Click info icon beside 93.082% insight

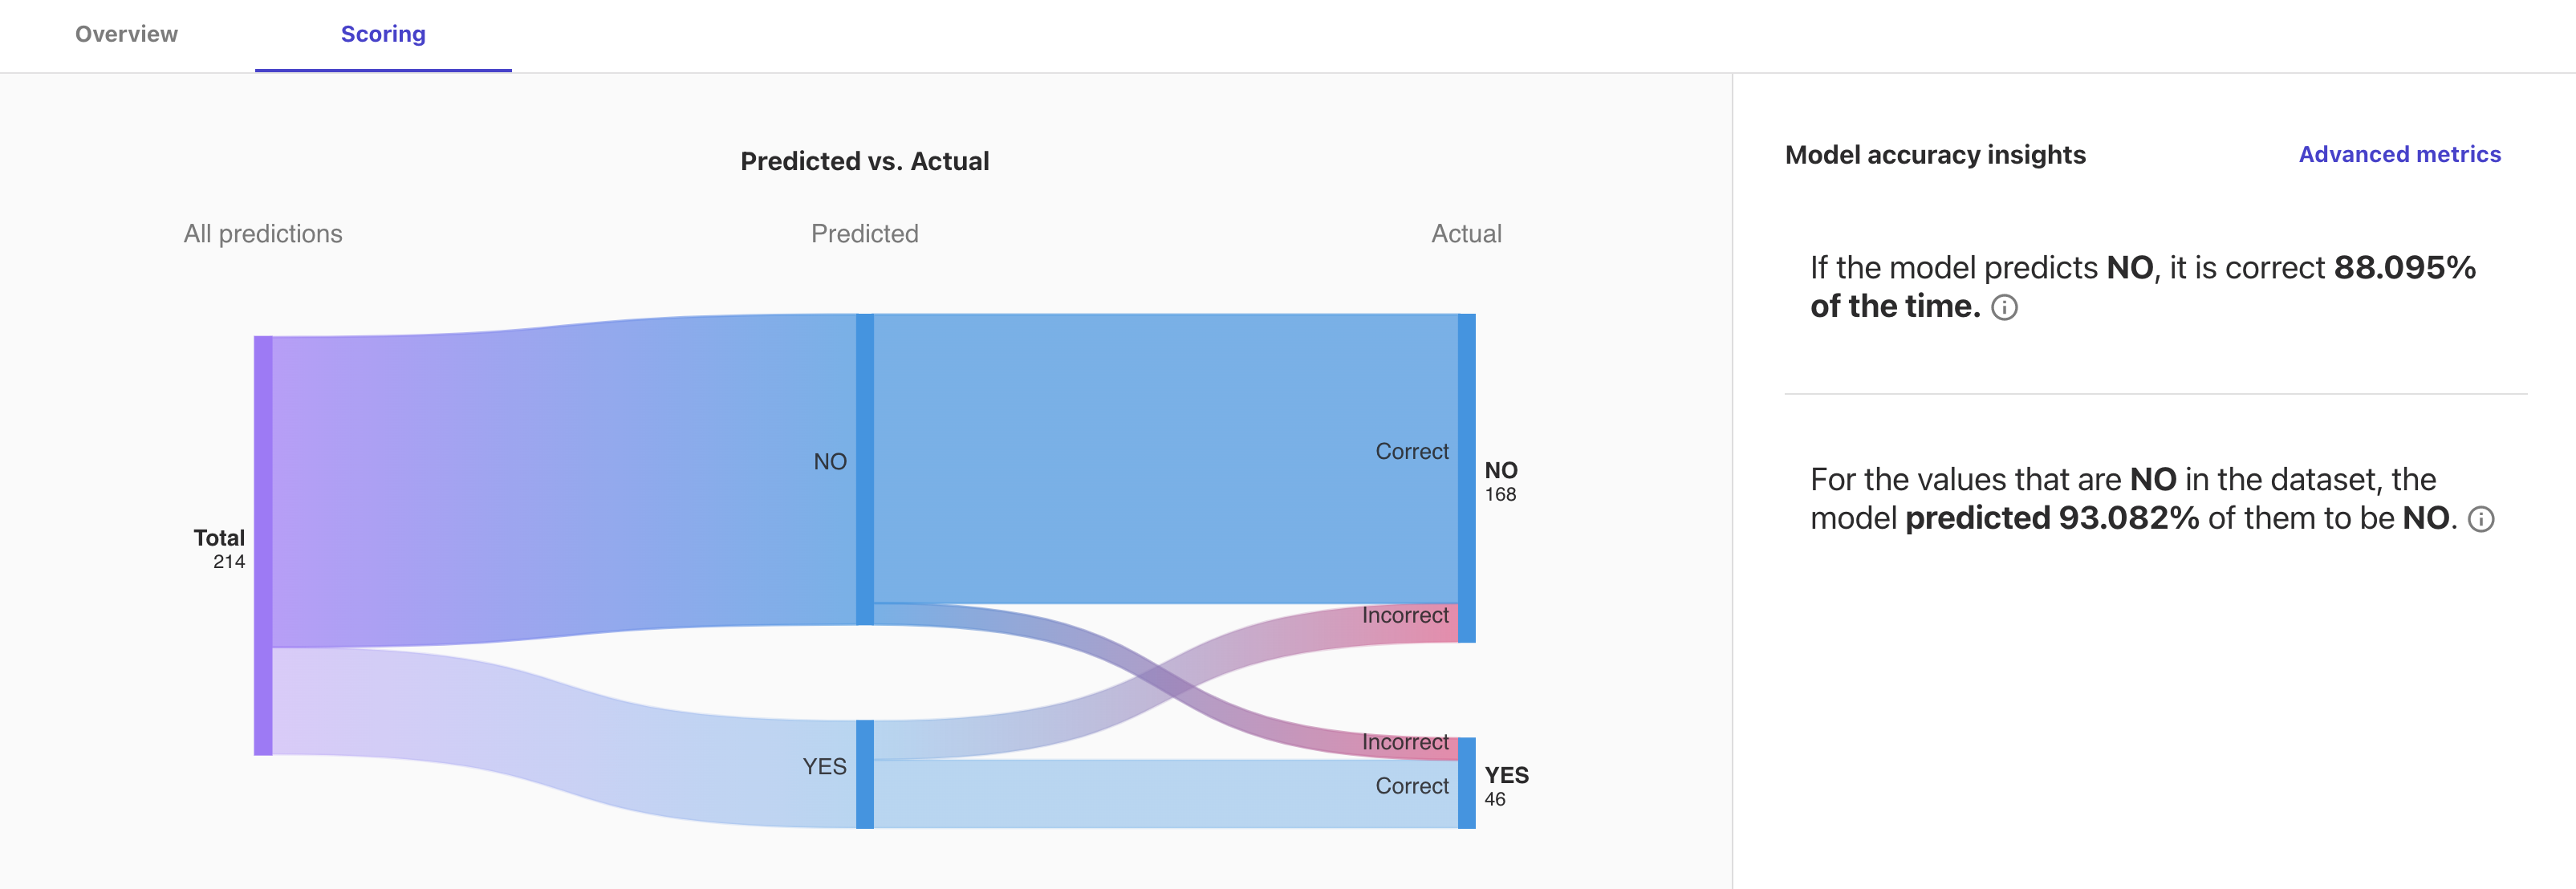(2480, 519)
